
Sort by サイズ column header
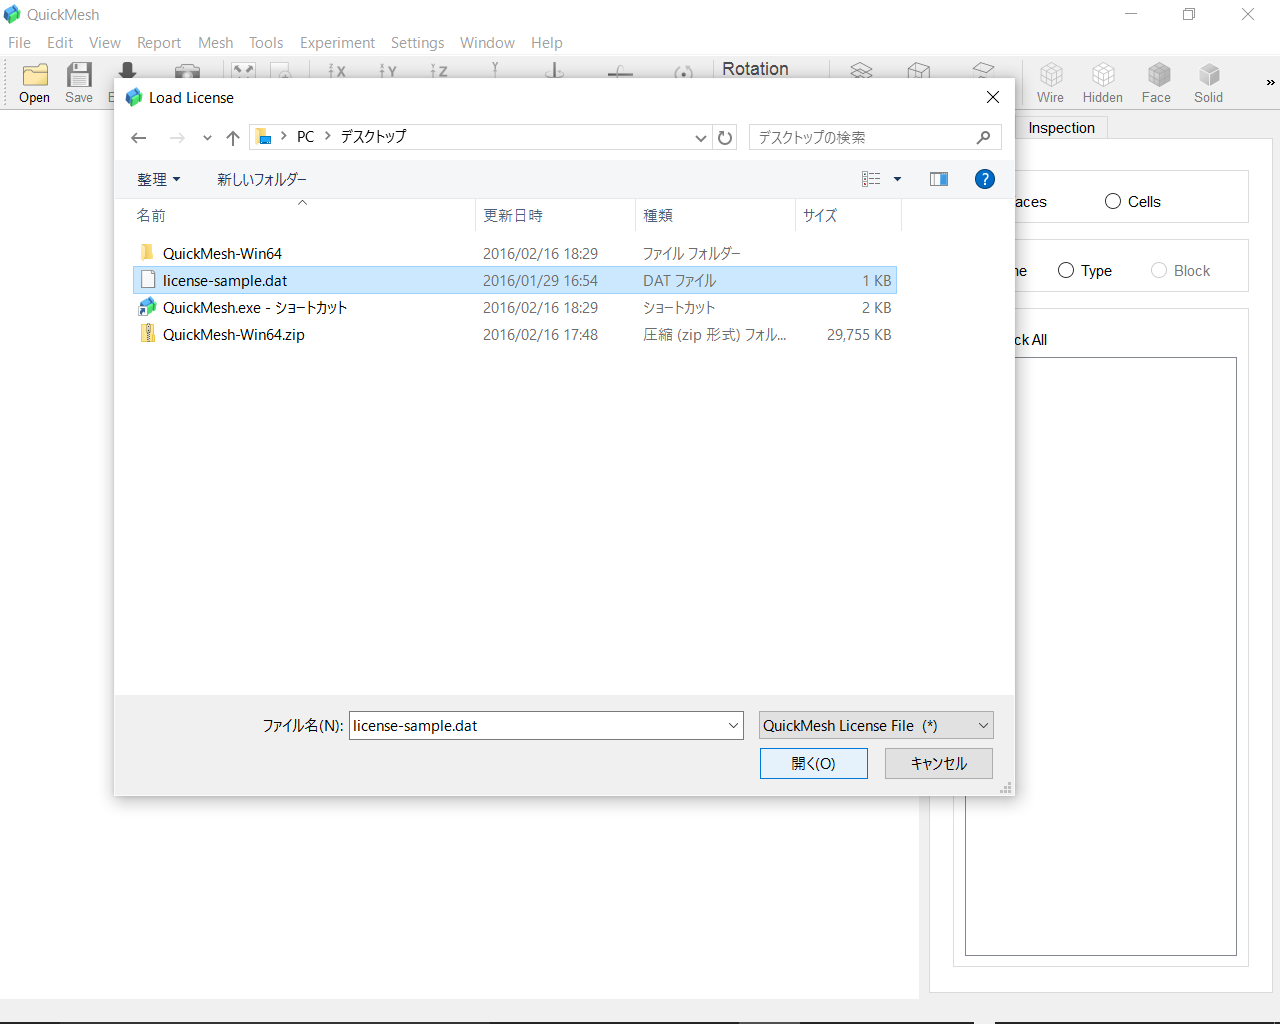pos(848,215)
